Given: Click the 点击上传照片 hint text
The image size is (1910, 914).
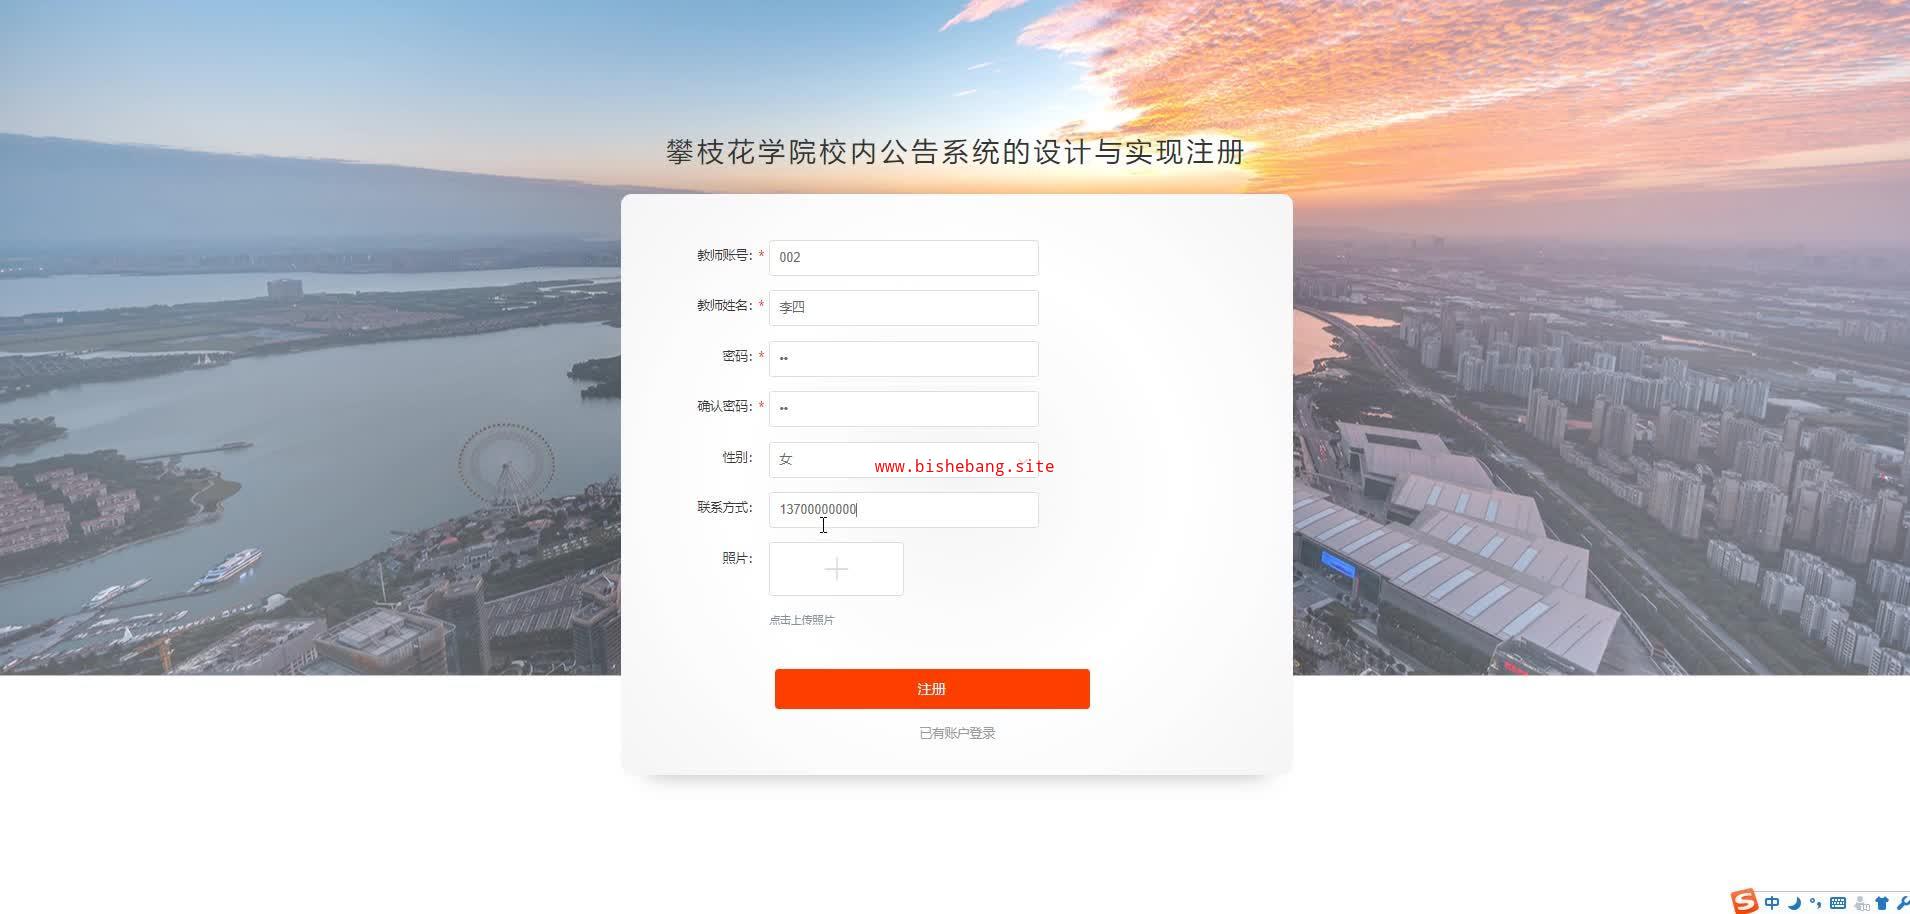Looking at the screenshot, I should point(802,620).
